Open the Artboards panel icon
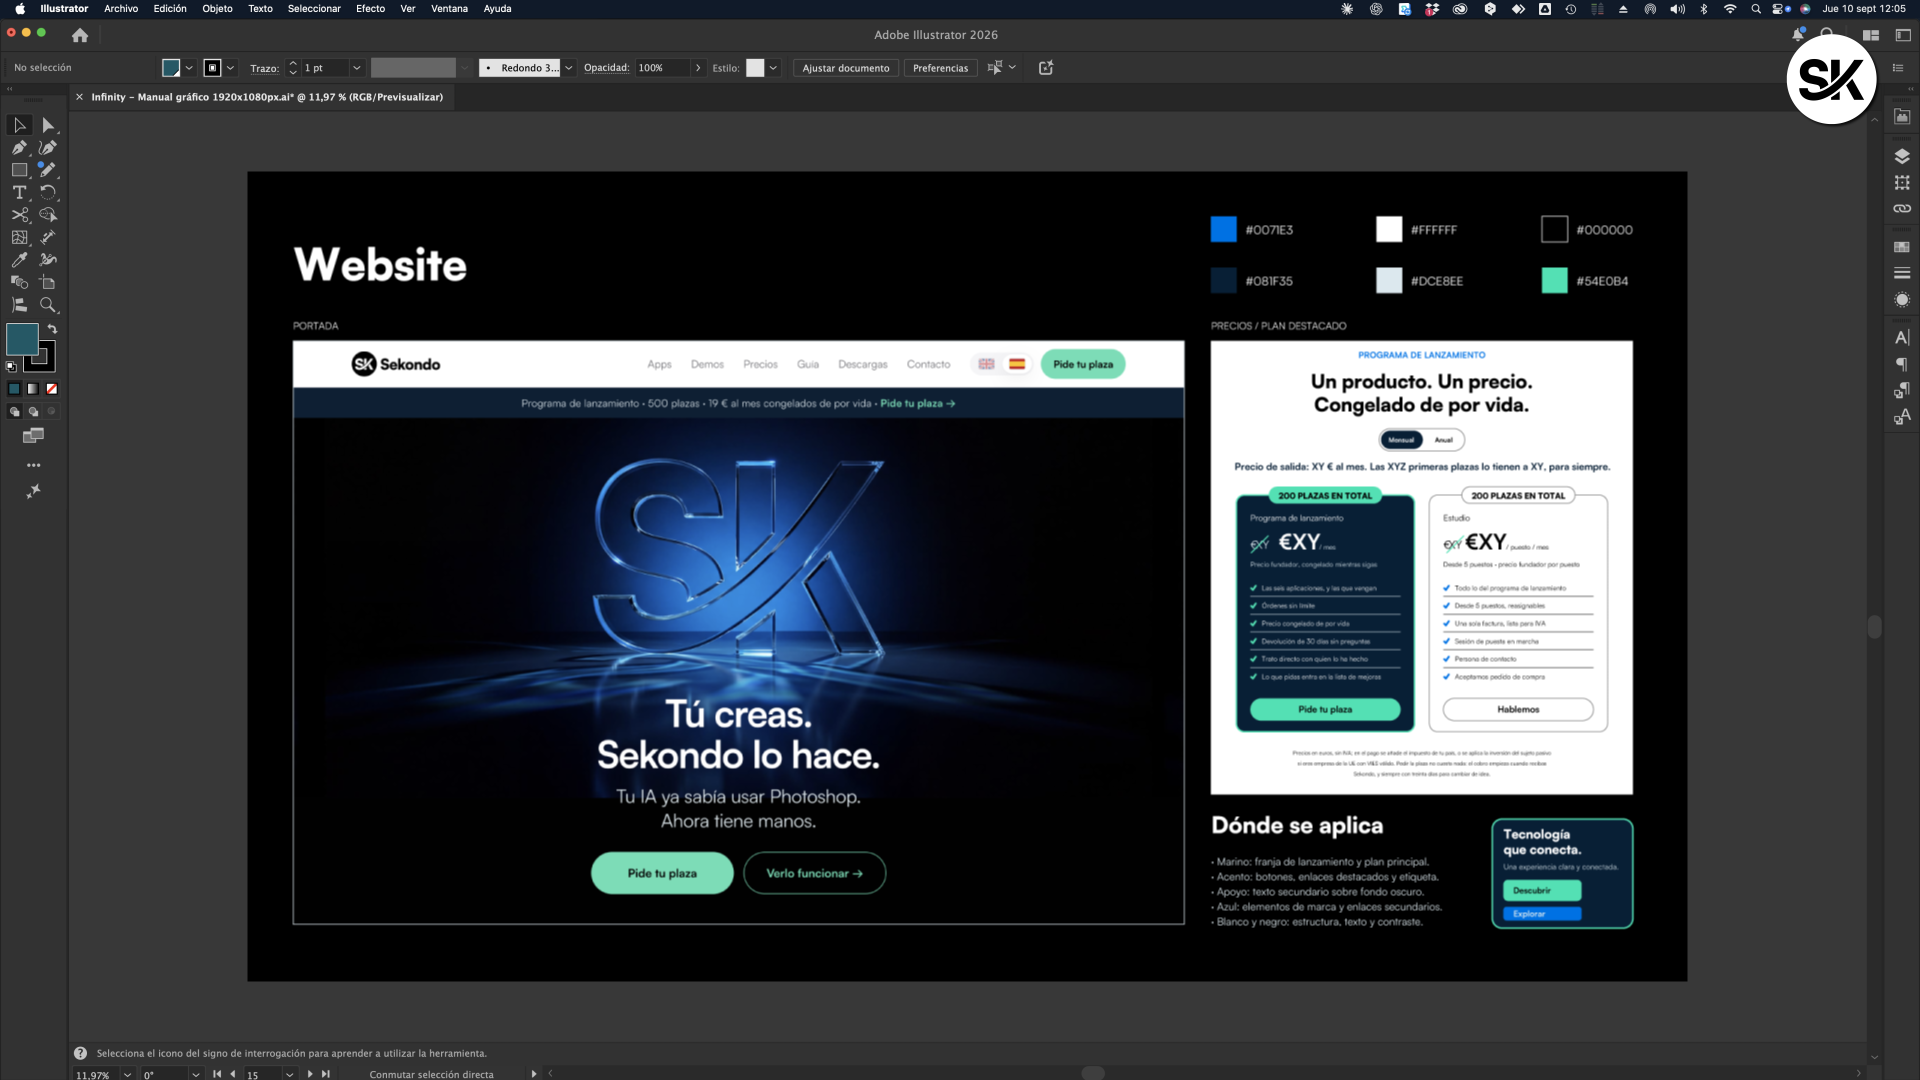 coord(1902,183)
